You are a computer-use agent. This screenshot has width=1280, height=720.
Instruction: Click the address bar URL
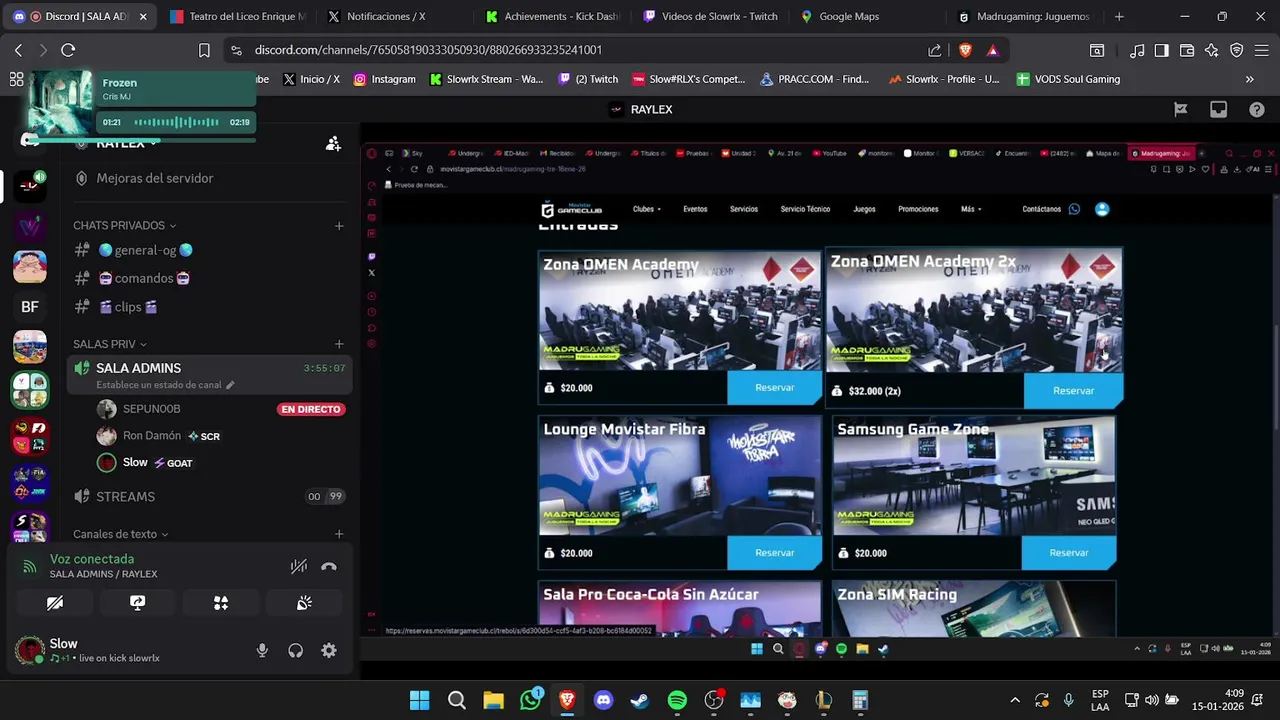click(x=428, y=50)
